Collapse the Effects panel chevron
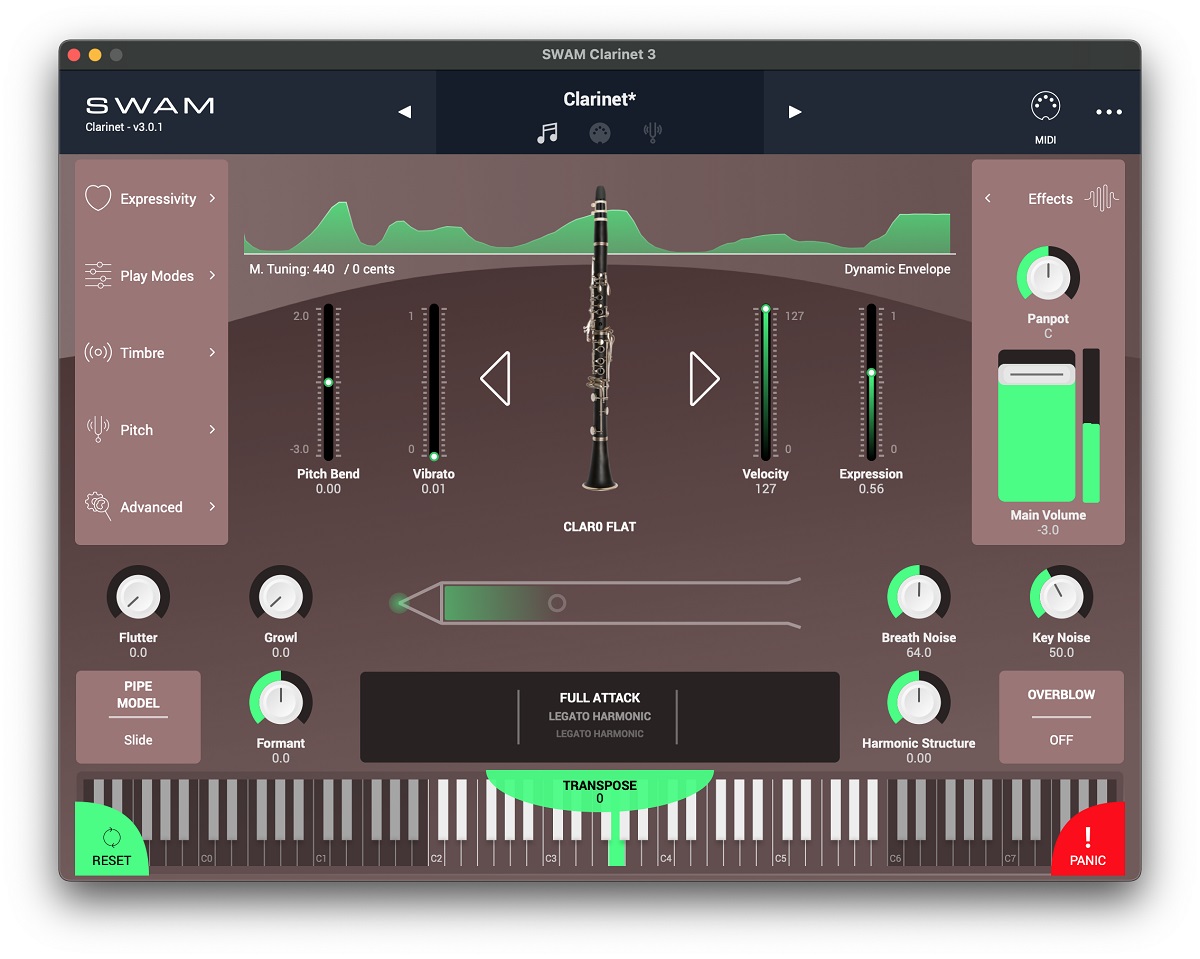Viewport: 1200px width, 959px height. [988, 198]
